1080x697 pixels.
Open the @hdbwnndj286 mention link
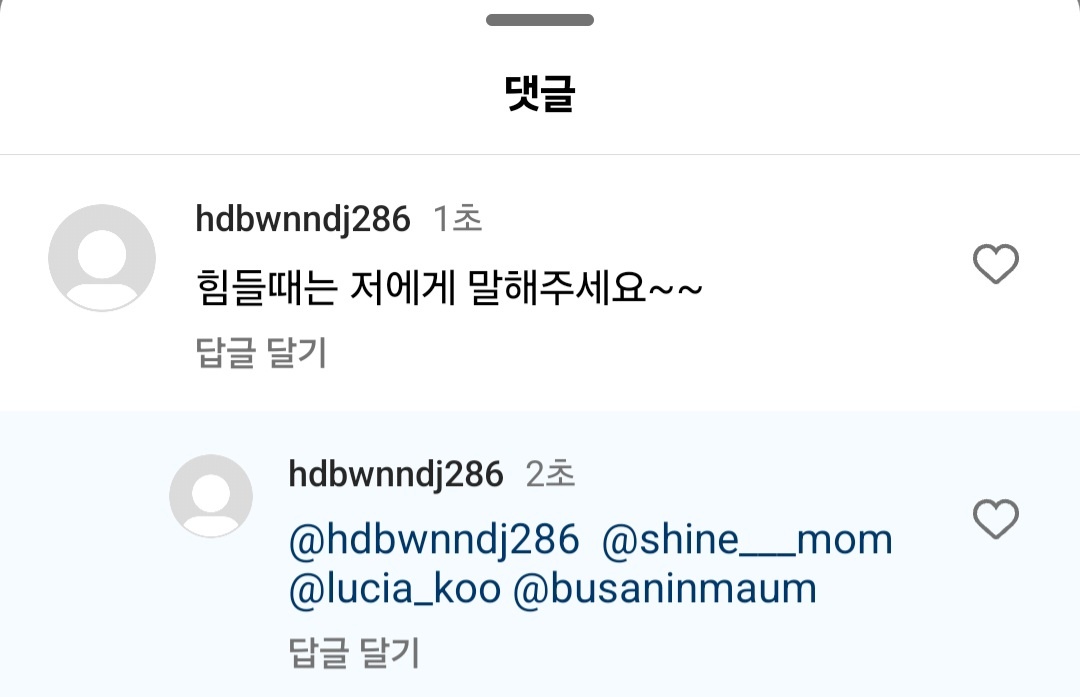tap(434, 539)
